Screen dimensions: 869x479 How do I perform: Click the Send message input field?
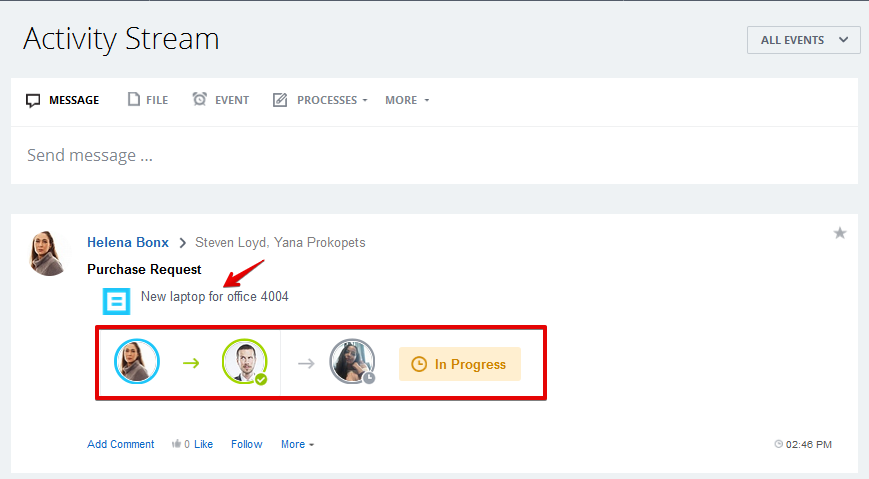(x=434, y=155)
